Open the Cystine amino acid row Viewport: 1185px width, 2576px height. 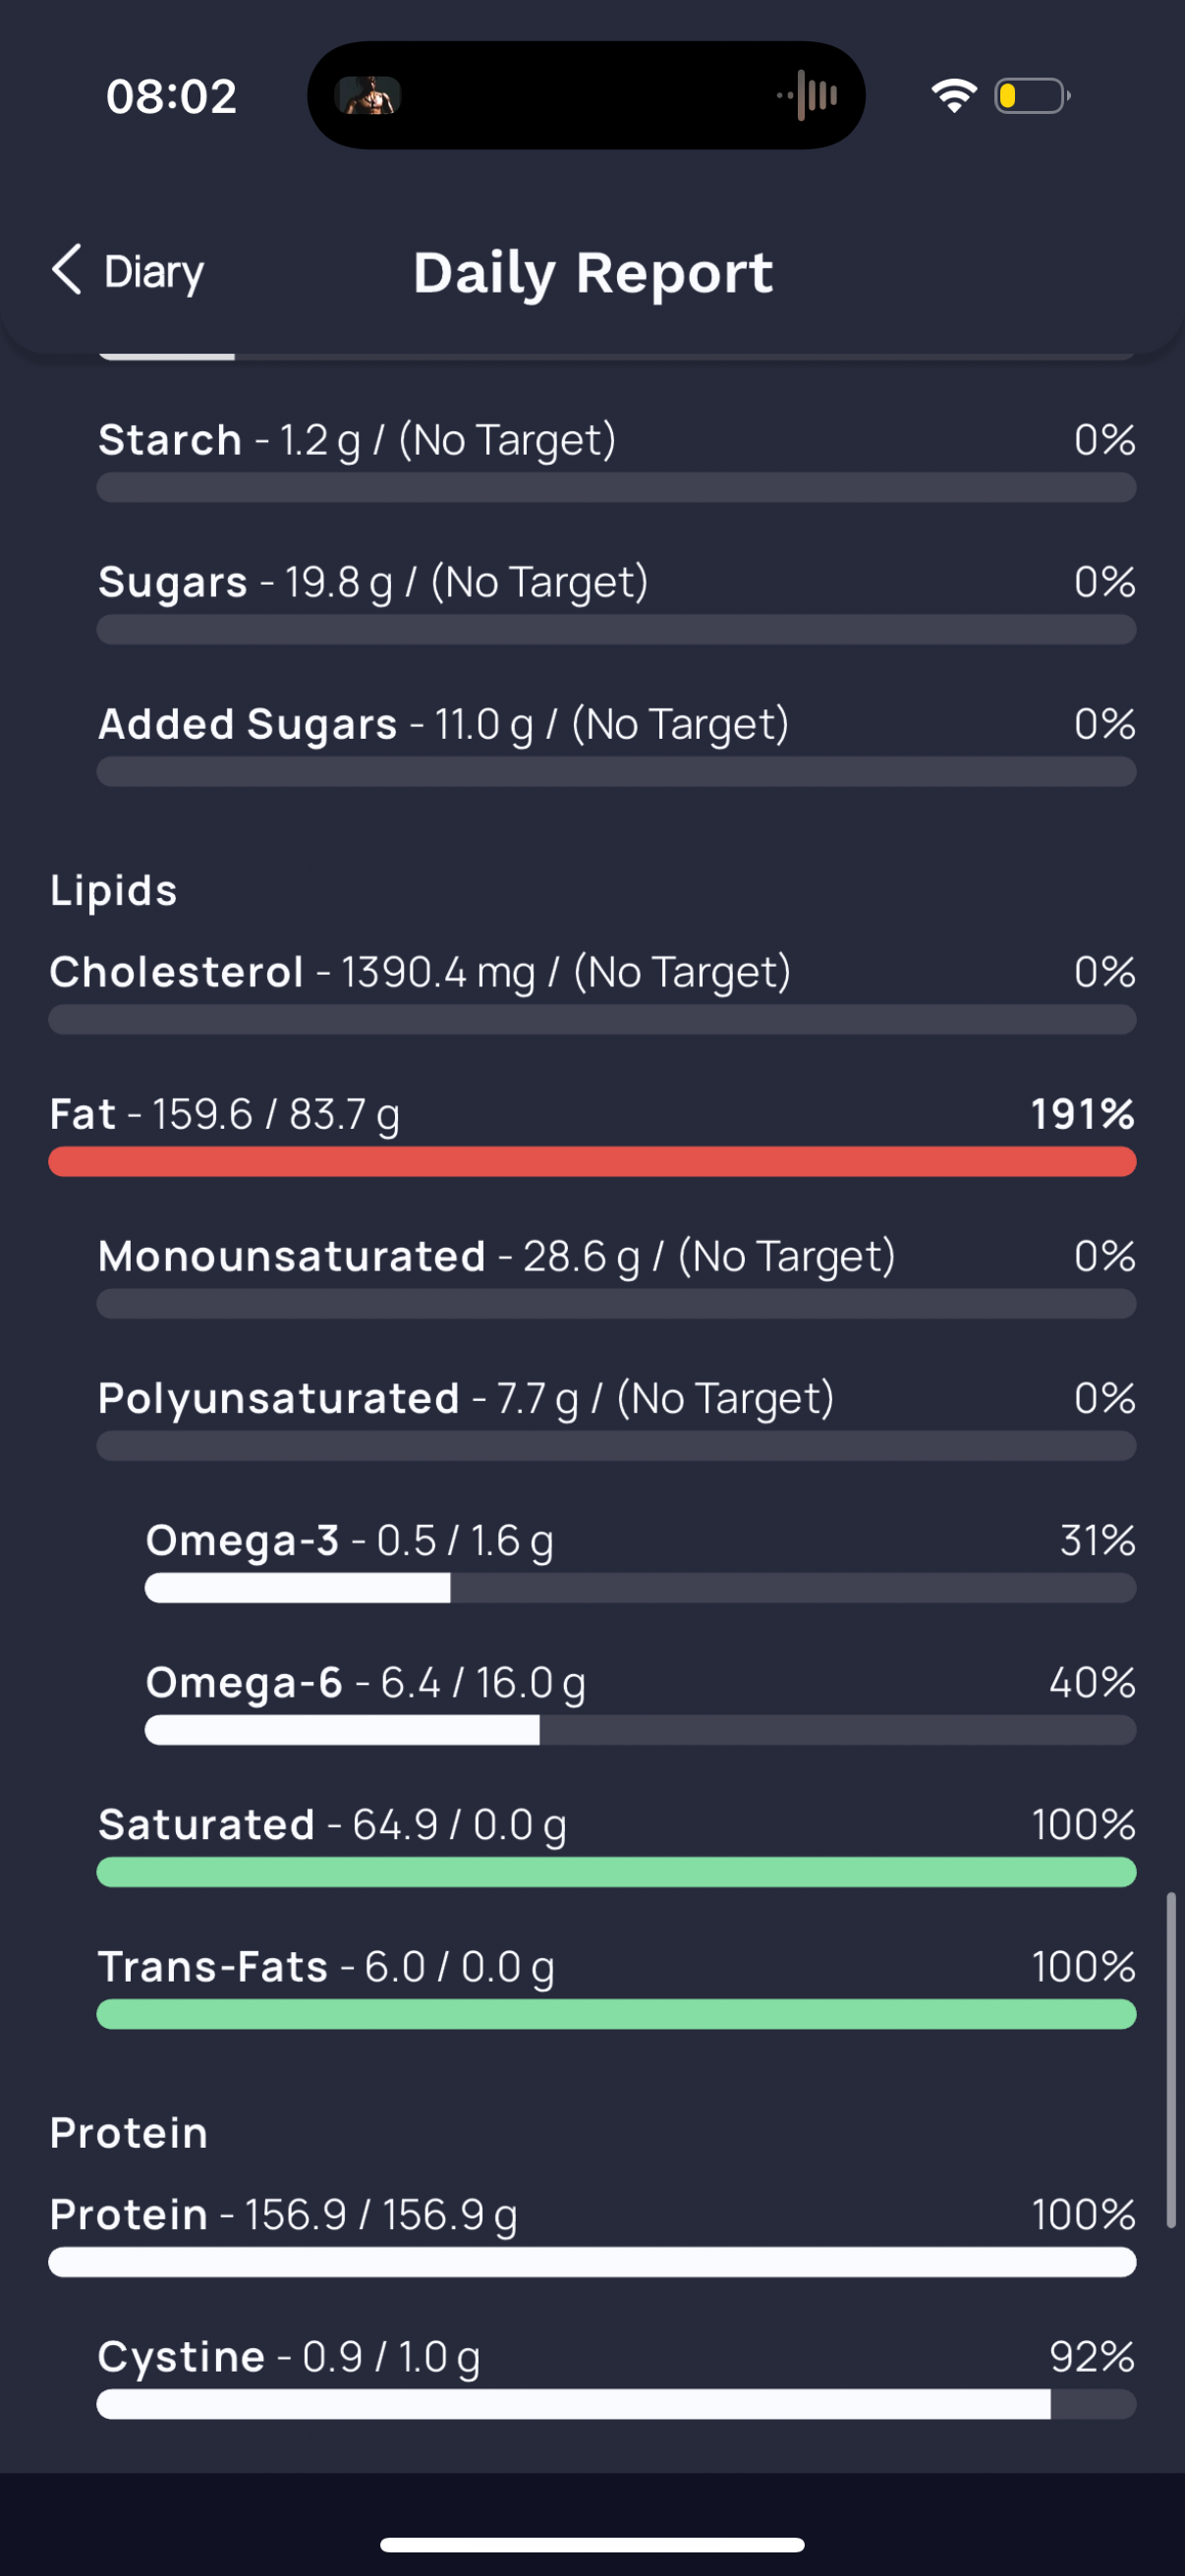[616, 2375]
